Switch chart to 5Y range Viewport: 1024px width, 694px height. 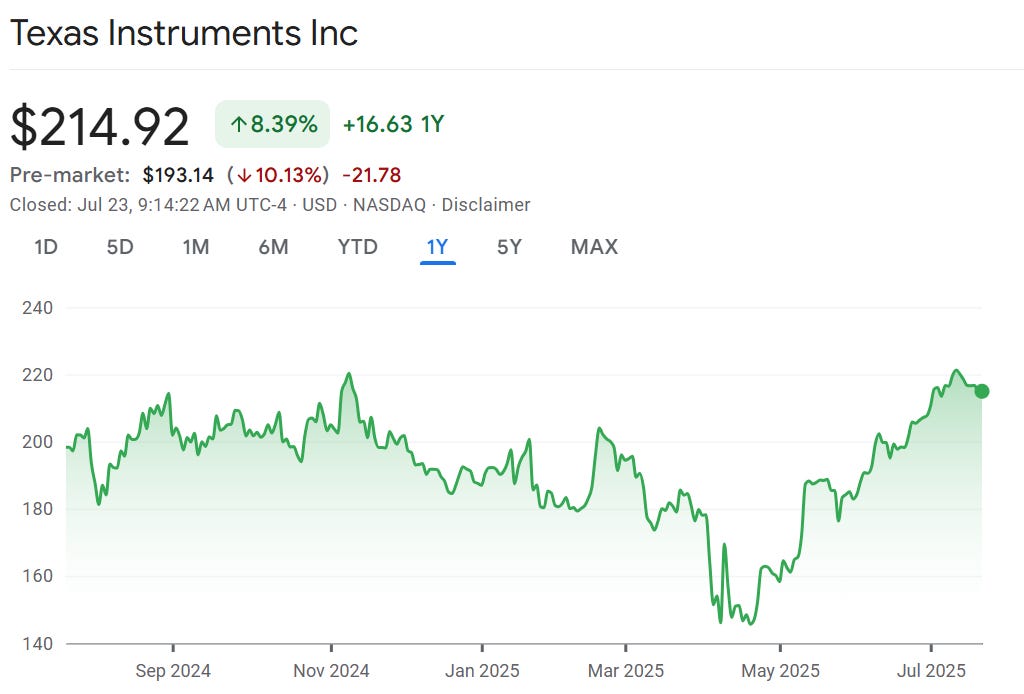[509, 247]
